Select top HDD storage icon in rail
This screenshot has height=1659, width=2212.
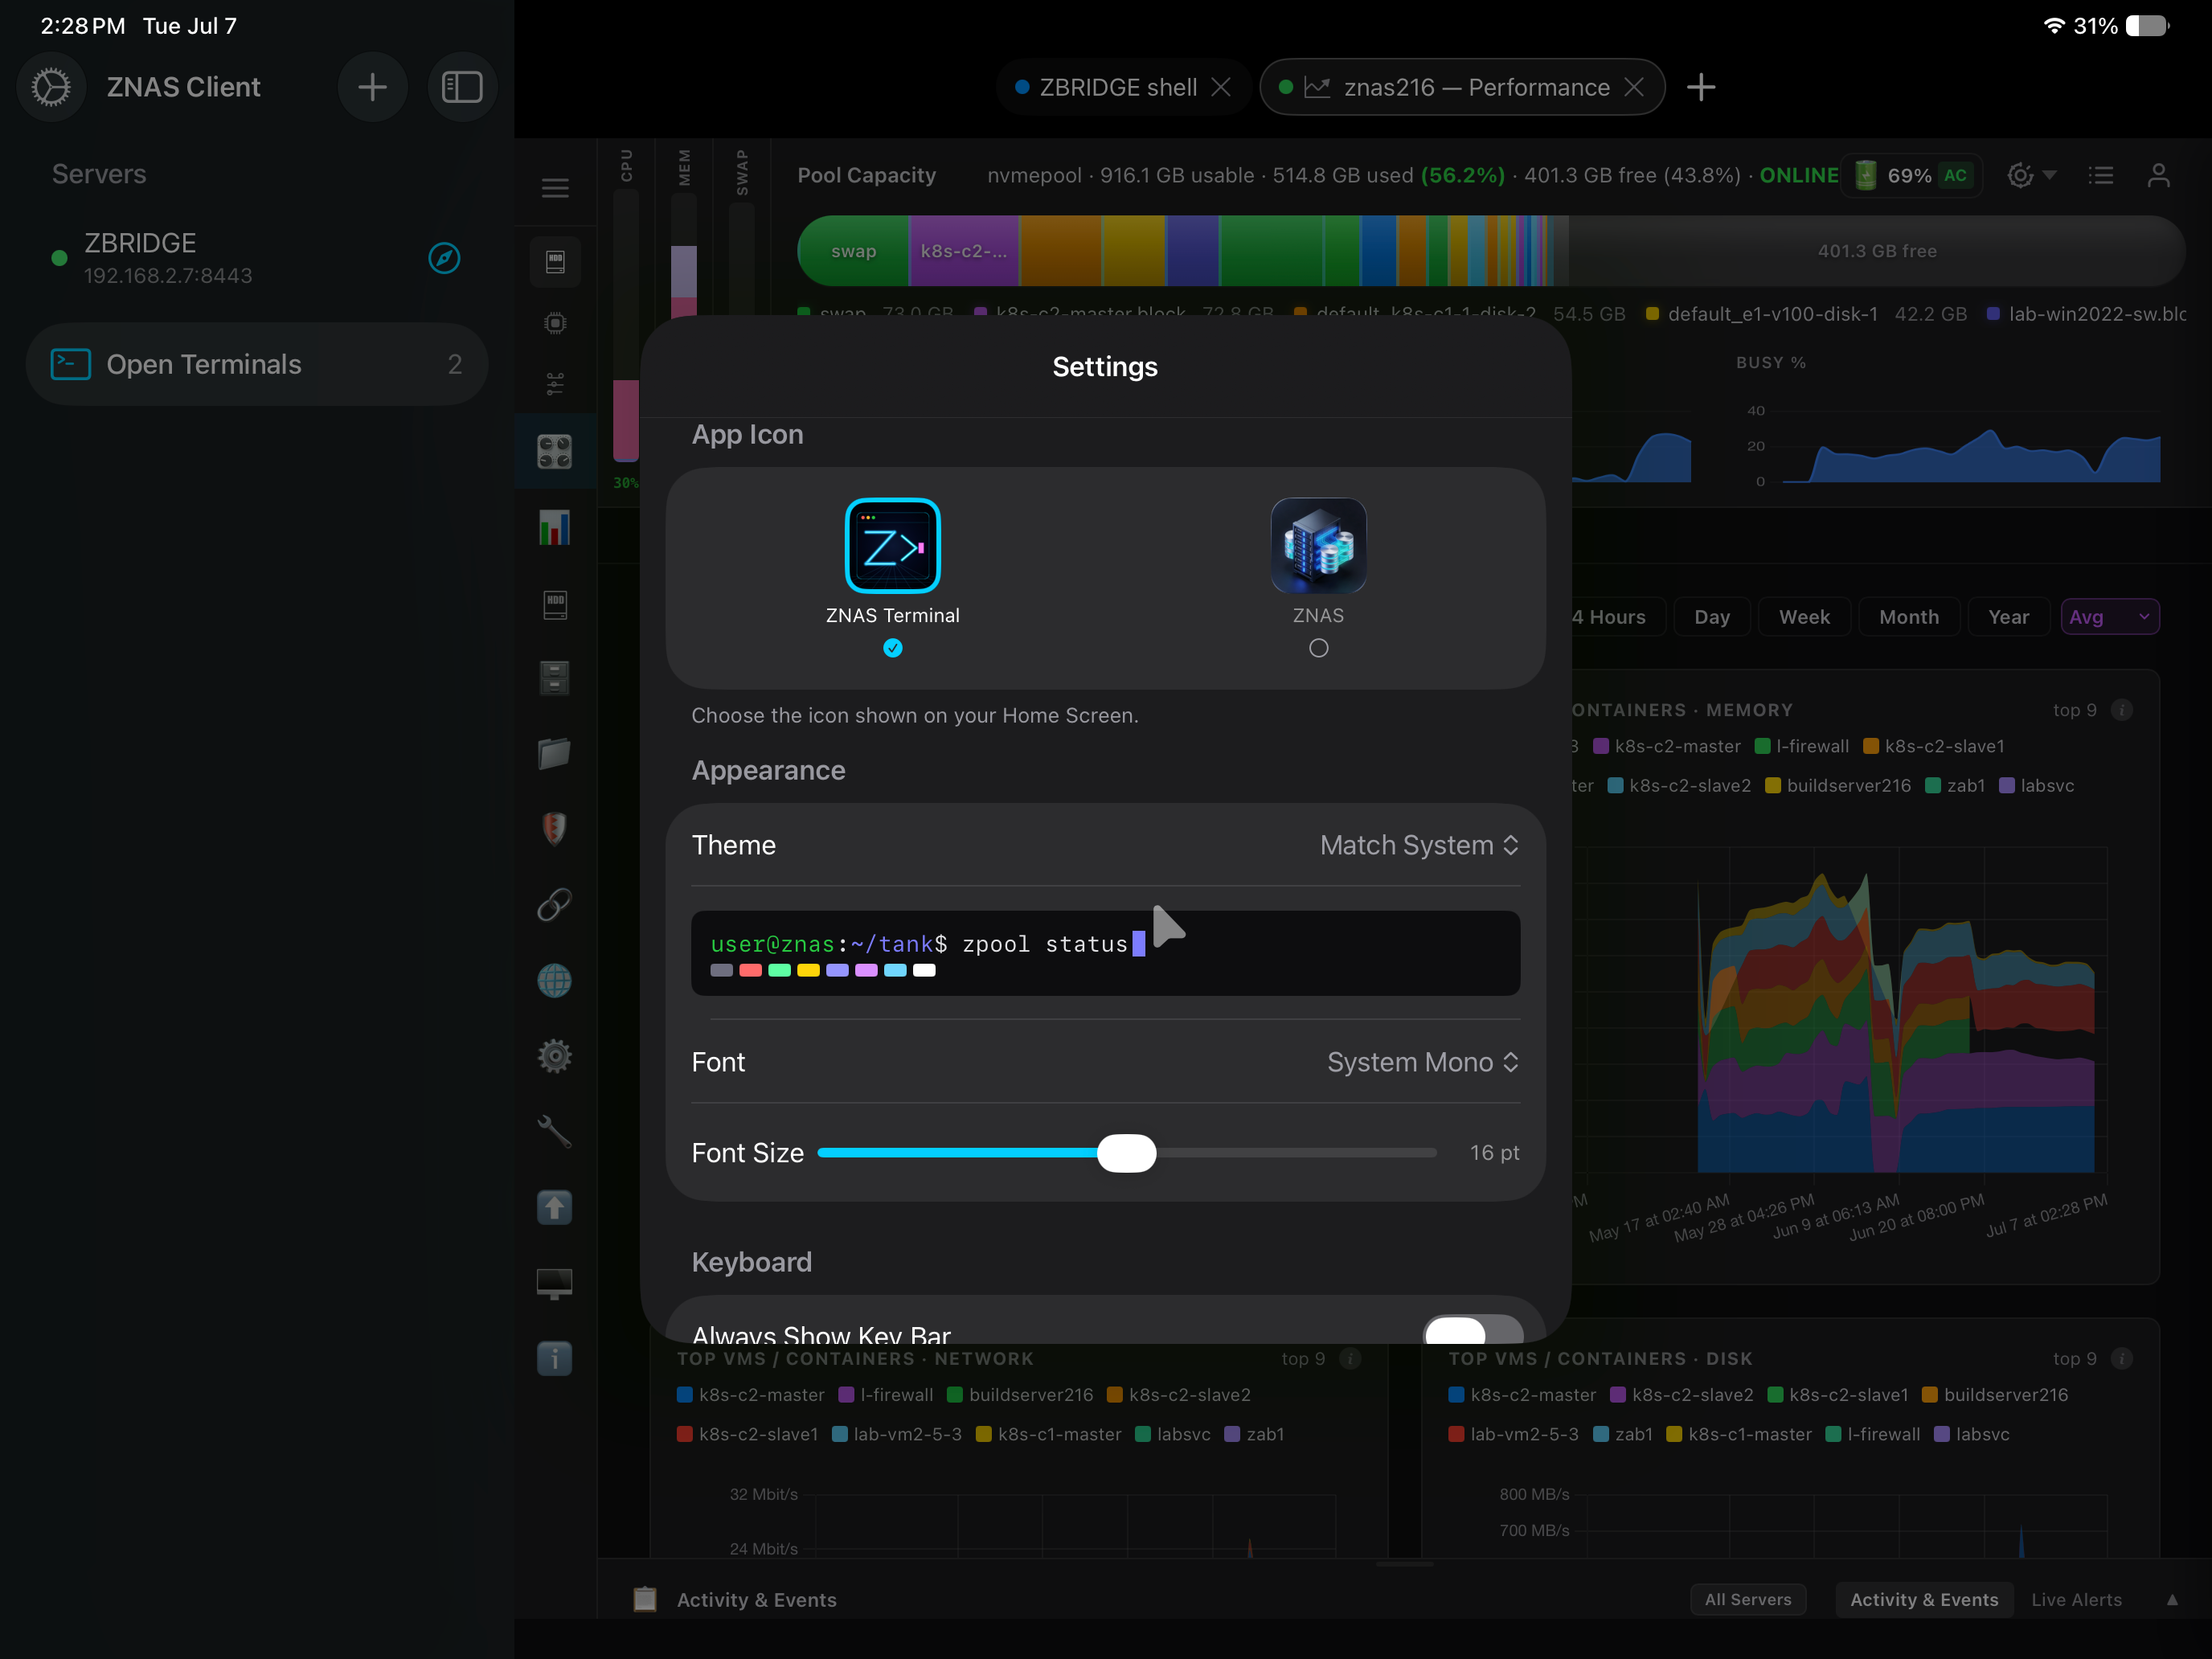coord(555,261)
